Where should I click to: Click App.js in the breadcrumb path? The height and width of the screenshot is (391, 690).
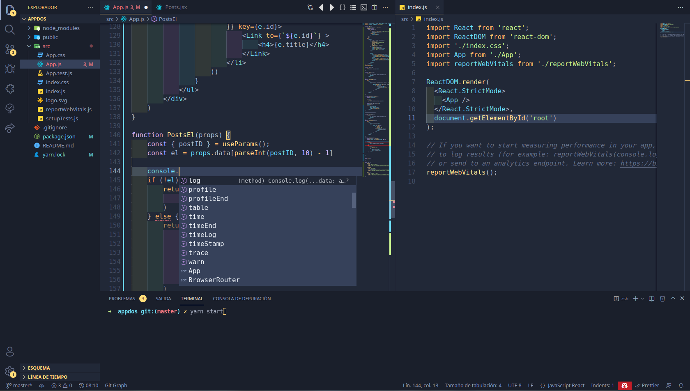133,19
